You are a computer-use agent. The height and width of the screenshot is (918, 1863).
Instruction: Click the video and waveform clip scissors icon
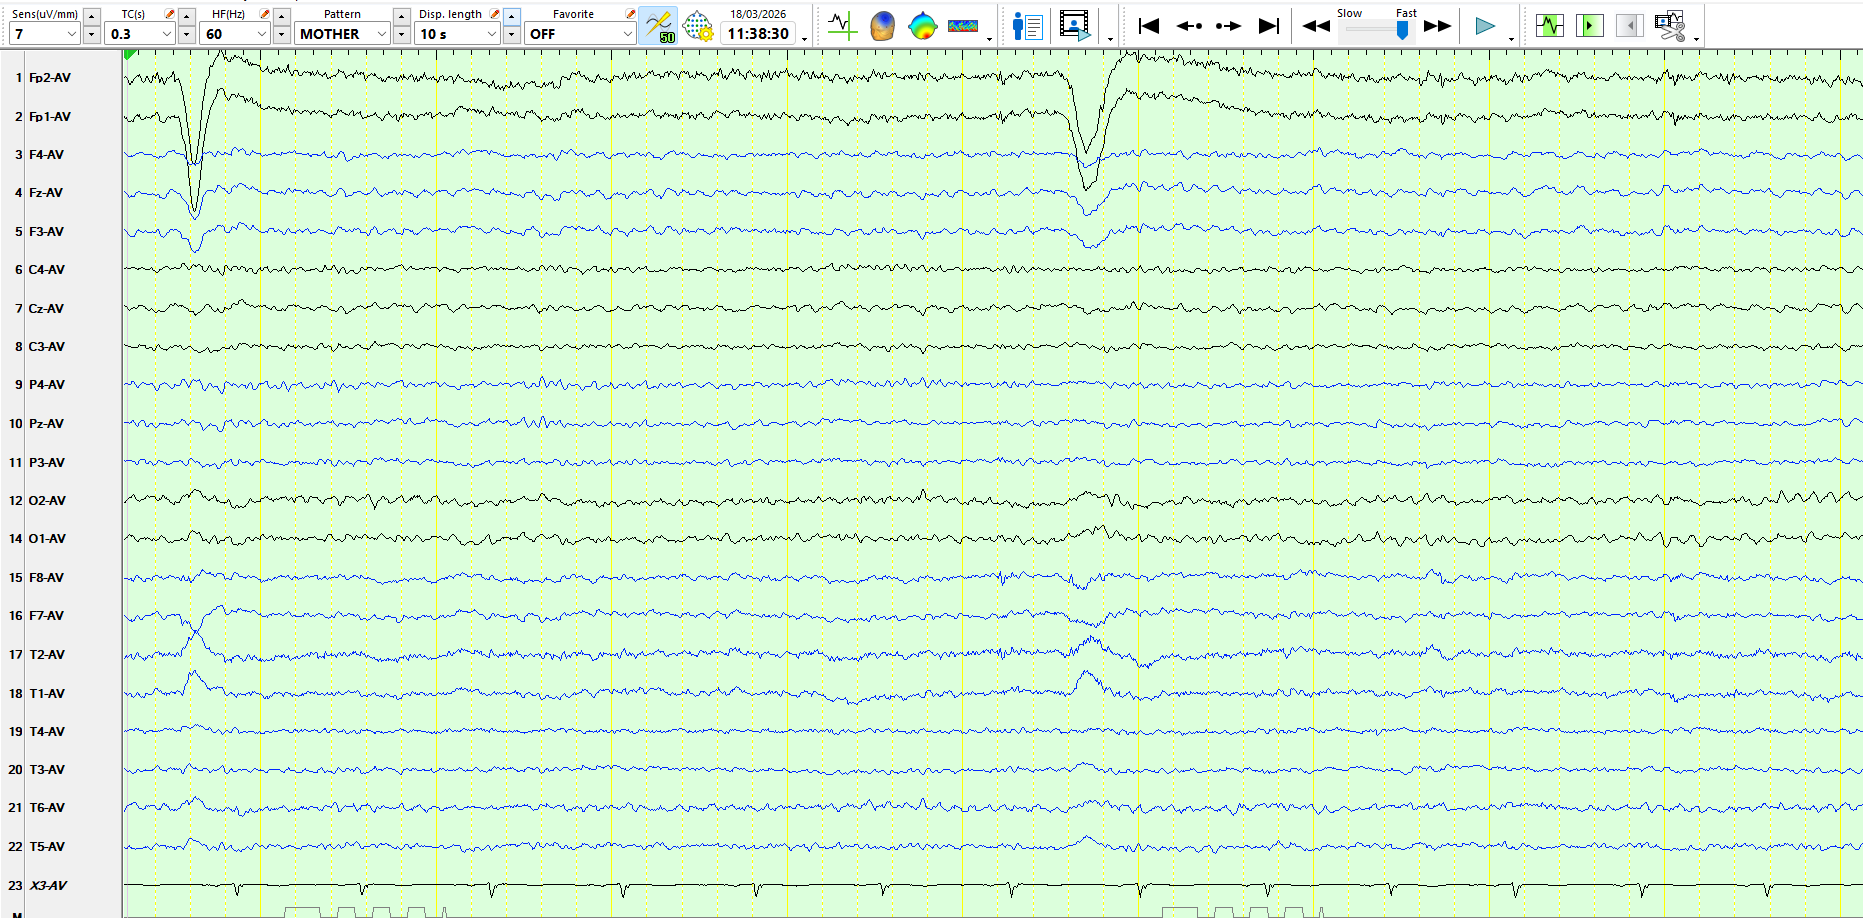click(1669, 26)
